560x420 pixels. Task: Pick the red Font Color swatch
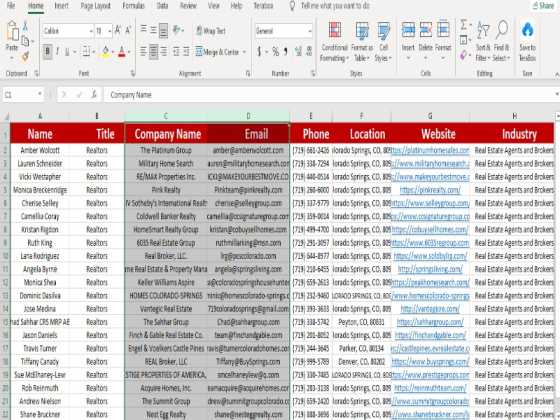[x=122, y=52]
